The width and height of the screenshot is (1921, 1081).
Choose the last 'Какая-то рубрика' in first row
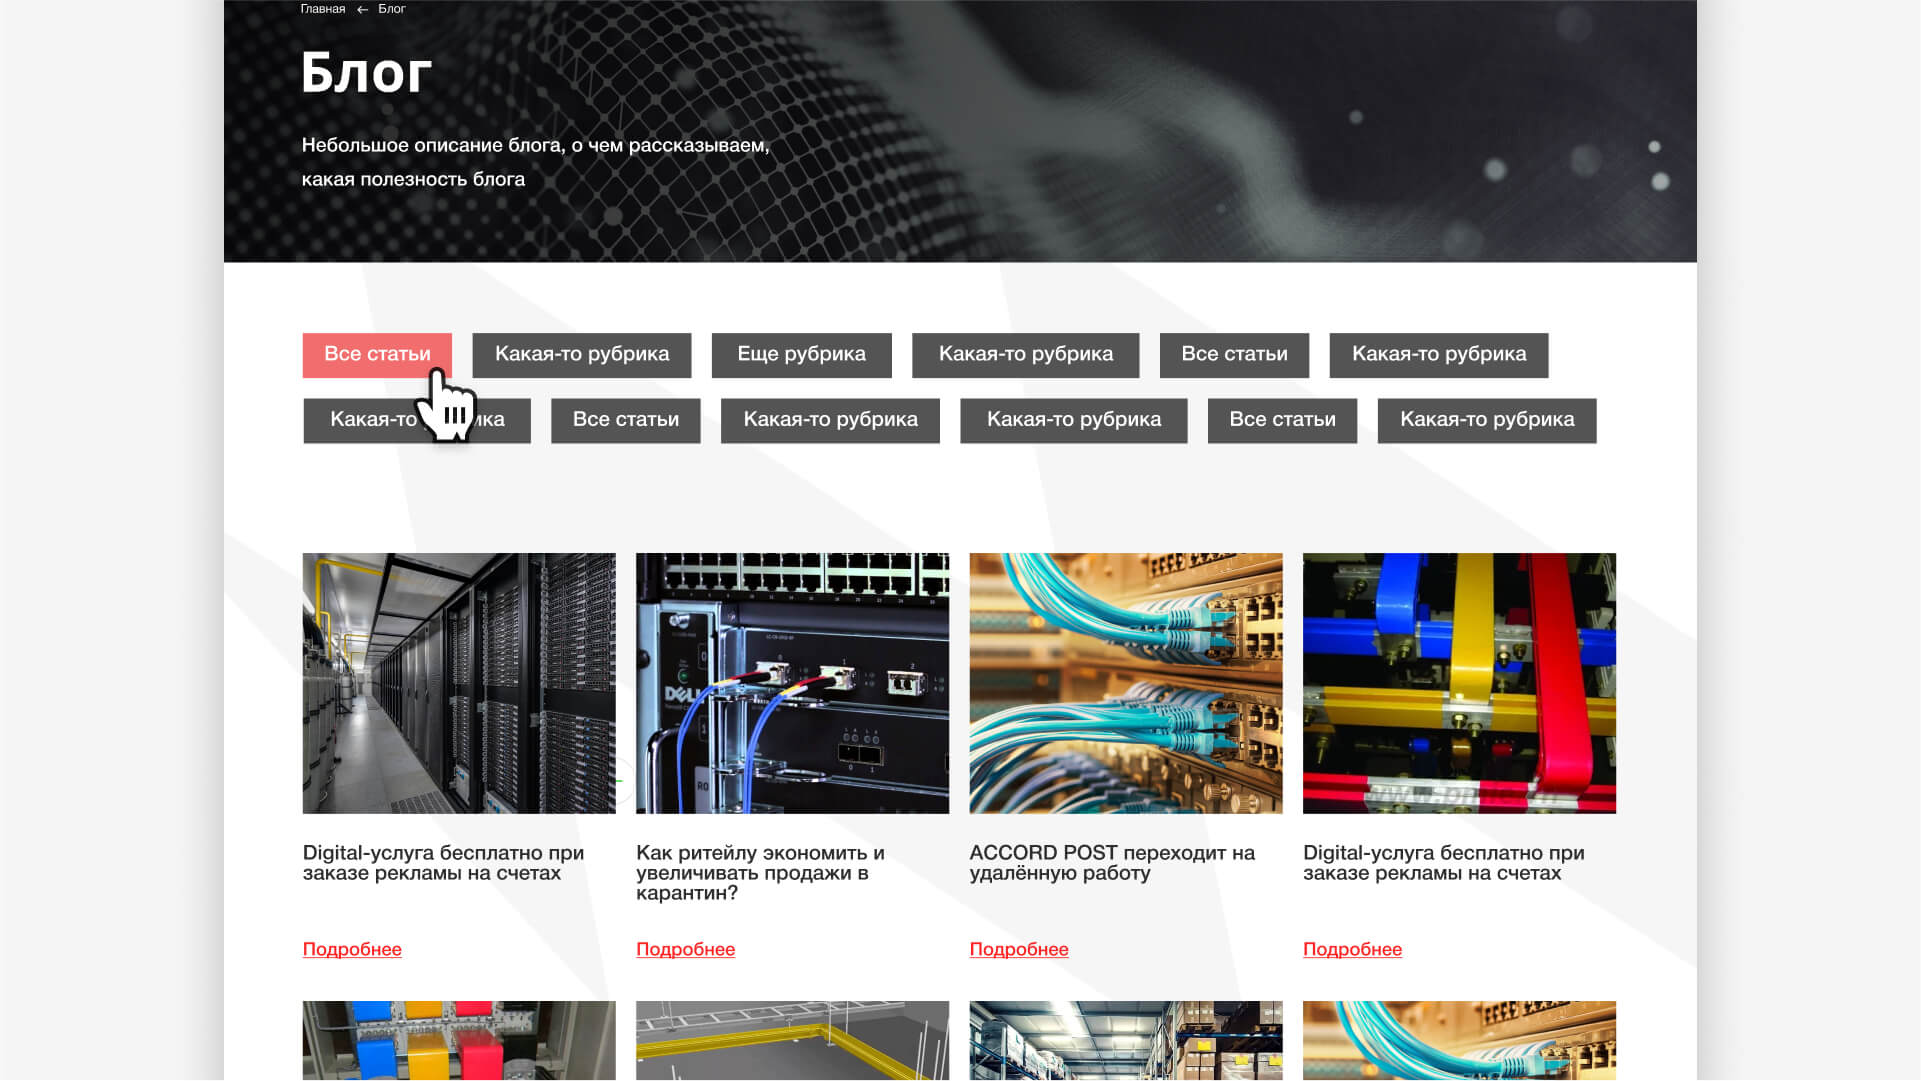(1438, 354)
